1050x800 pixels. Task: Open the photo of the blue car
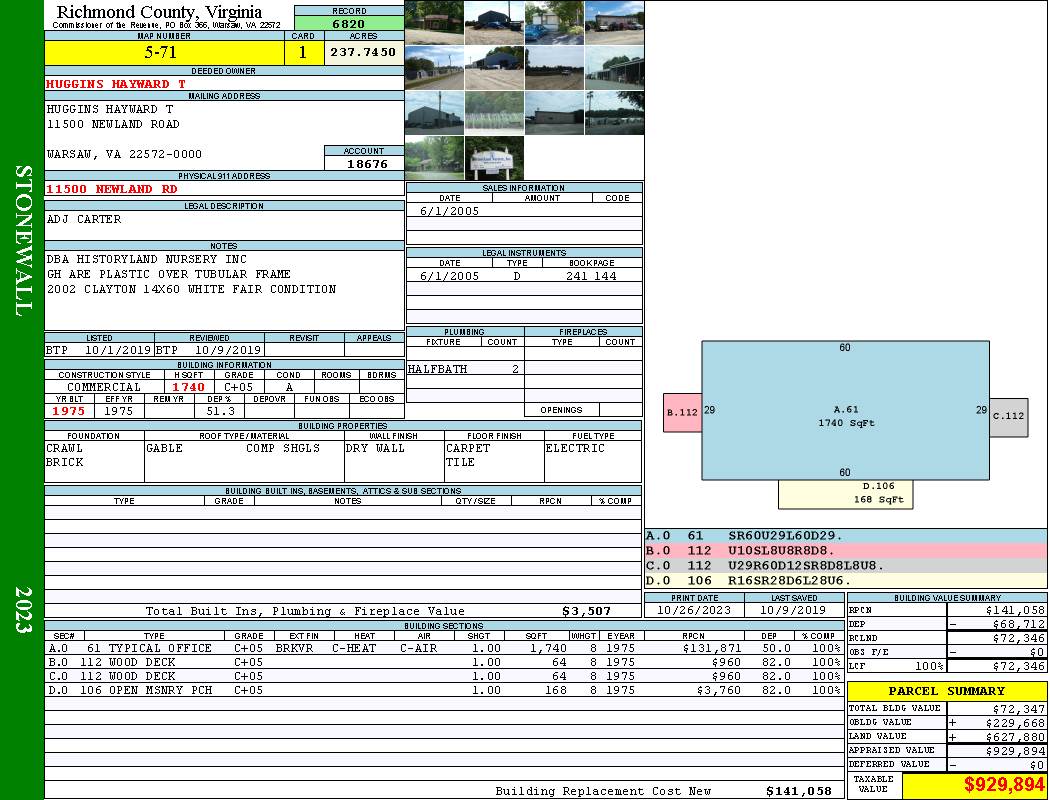554,23
